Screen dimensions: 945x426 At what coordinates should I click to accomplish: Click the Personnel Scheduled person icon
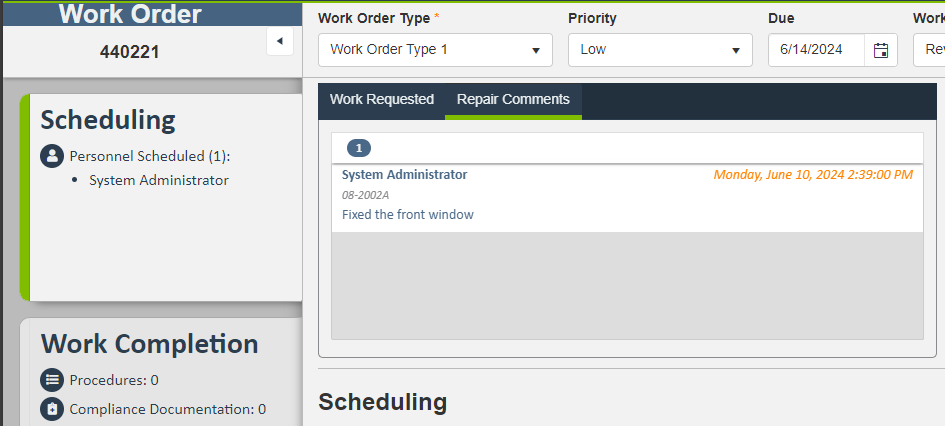[x=52, y=156]
